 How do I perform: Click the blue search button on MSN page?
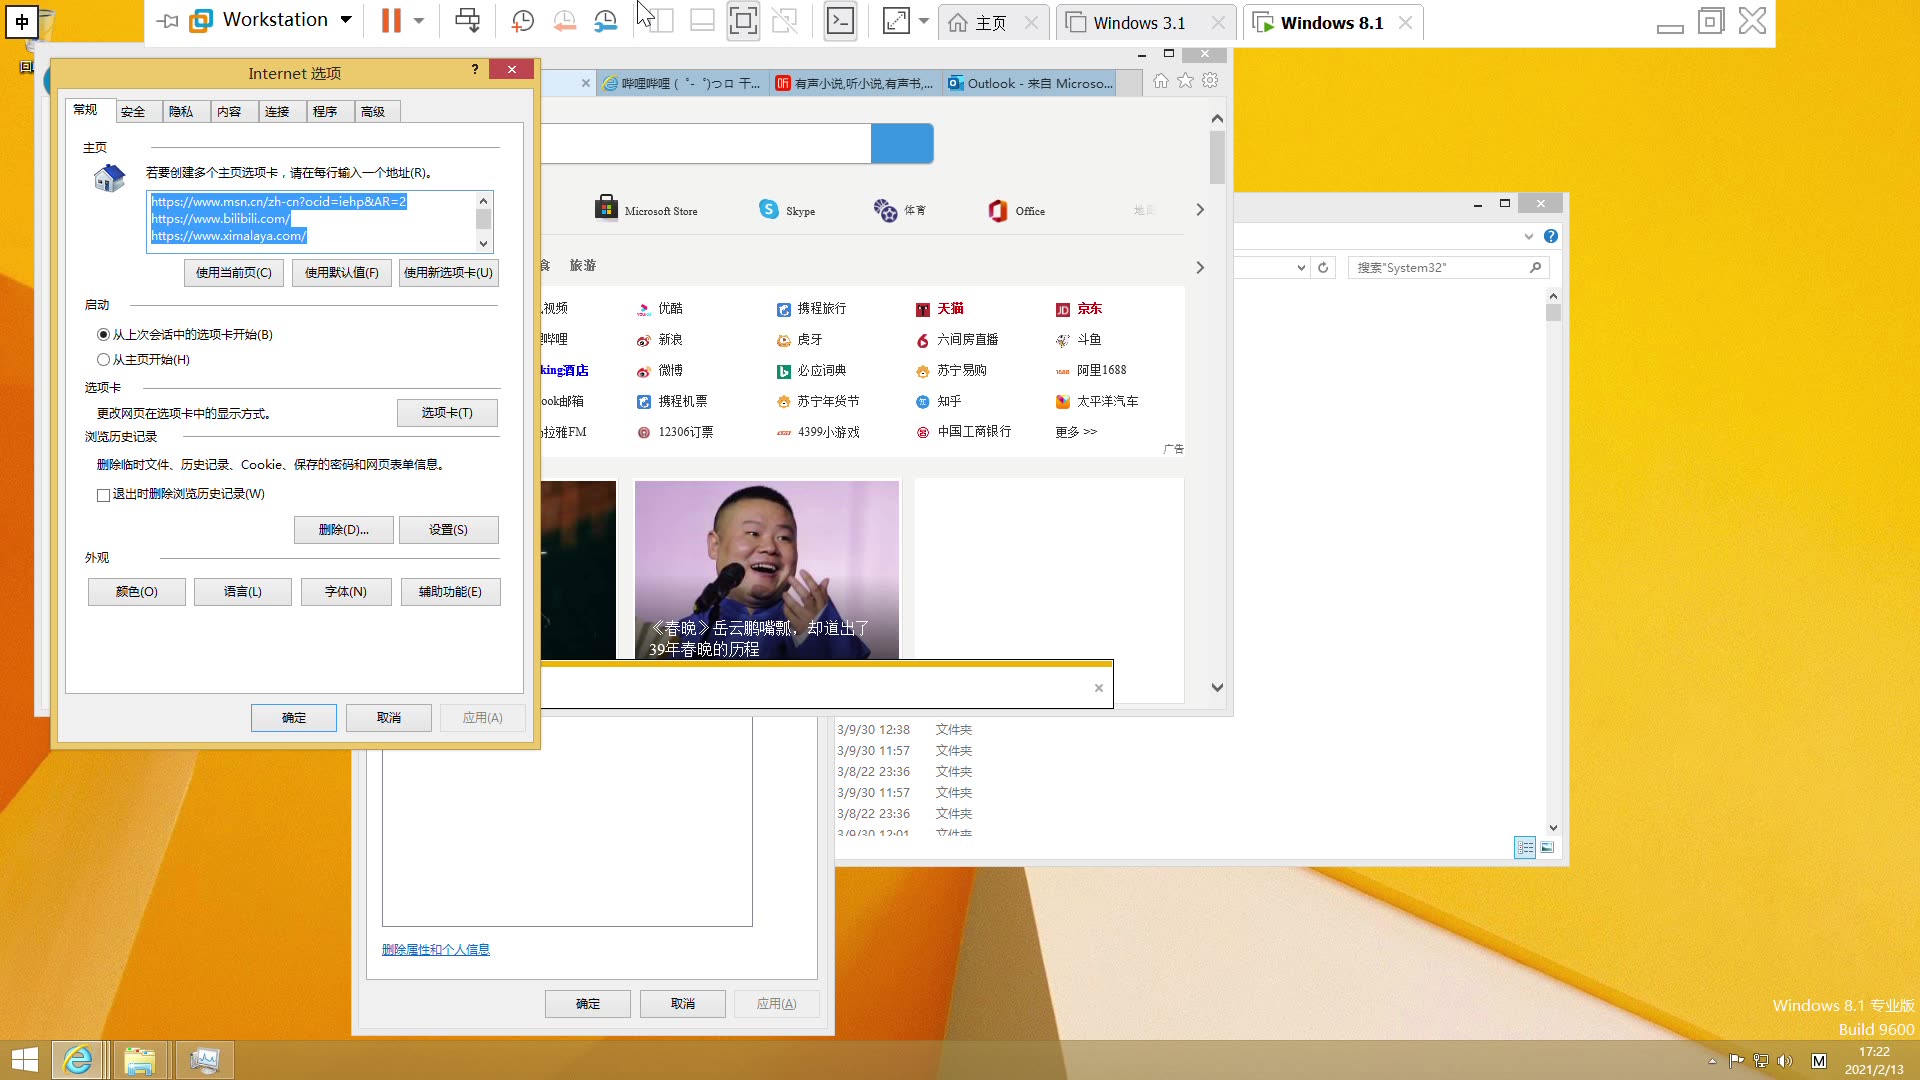point(902,144)
